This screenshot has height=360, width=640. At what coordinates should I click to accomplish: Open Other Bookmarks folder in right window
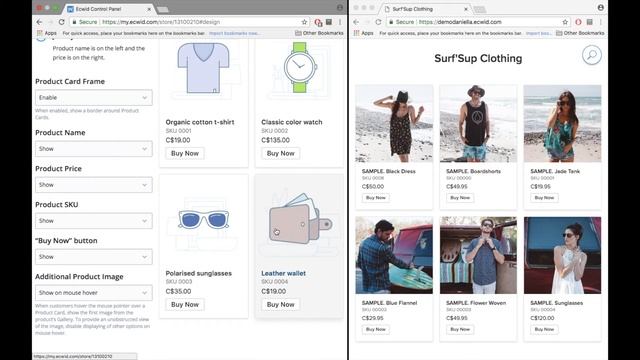(580, 33)
